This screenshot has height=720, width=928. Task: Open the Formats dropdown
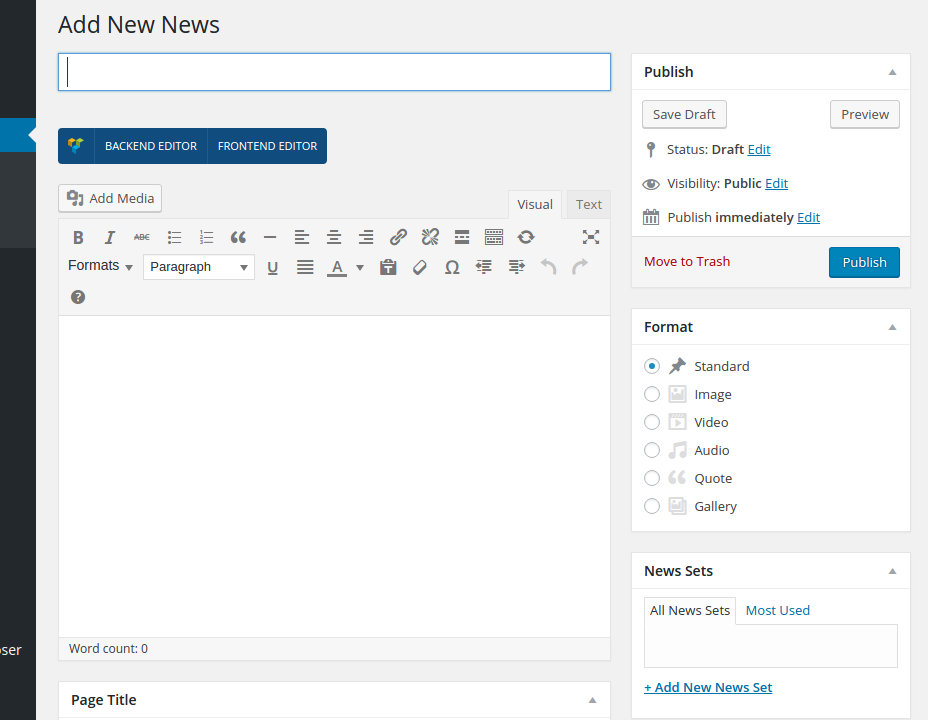(100, 266)
